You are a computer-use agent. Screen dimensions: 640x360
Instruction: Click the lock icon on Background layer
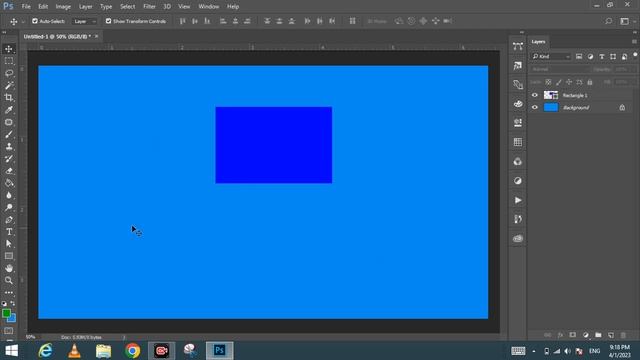pos(622,108)
